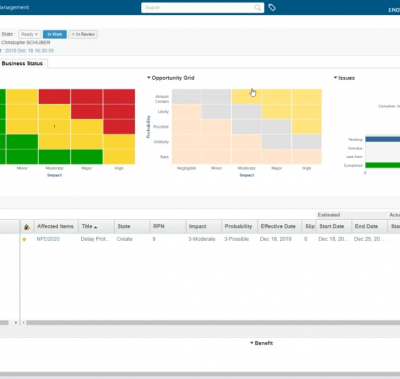400x379 pixels.
Task: Click the '3-Possible' probability cell
Action: 237,239
